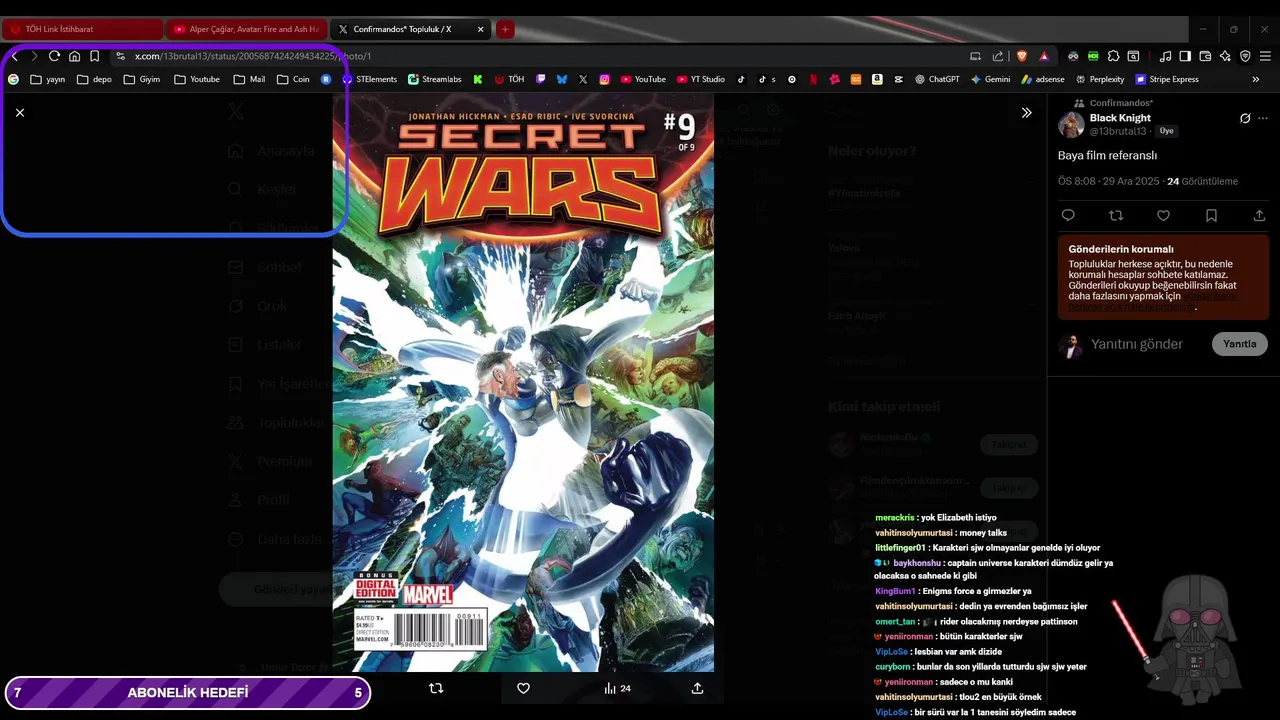Open view stats icon showing 24 below the photo
Image resolution: width=1280 pixels, height=720 pixels.
(x=617, y=688)
